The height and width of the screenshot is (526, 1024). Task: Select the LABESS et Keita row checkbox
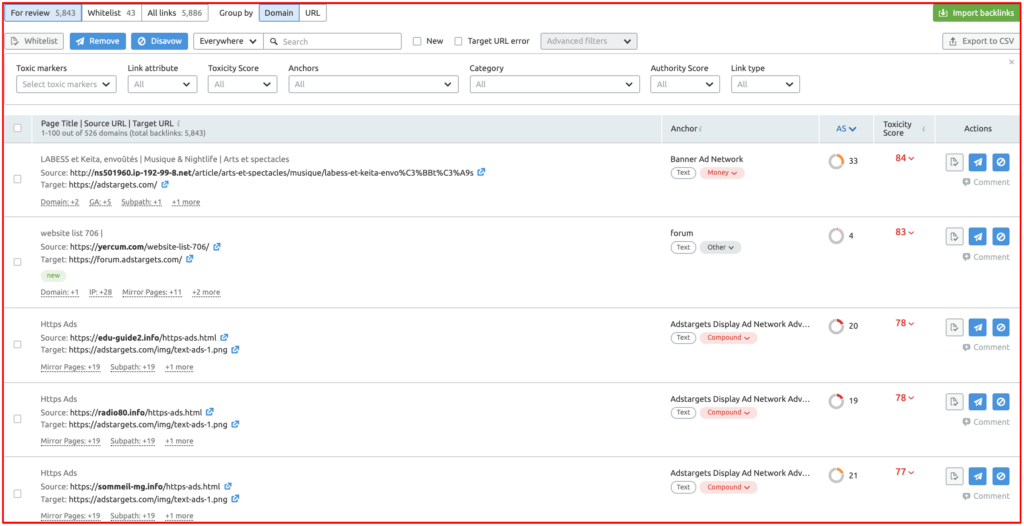18,178
